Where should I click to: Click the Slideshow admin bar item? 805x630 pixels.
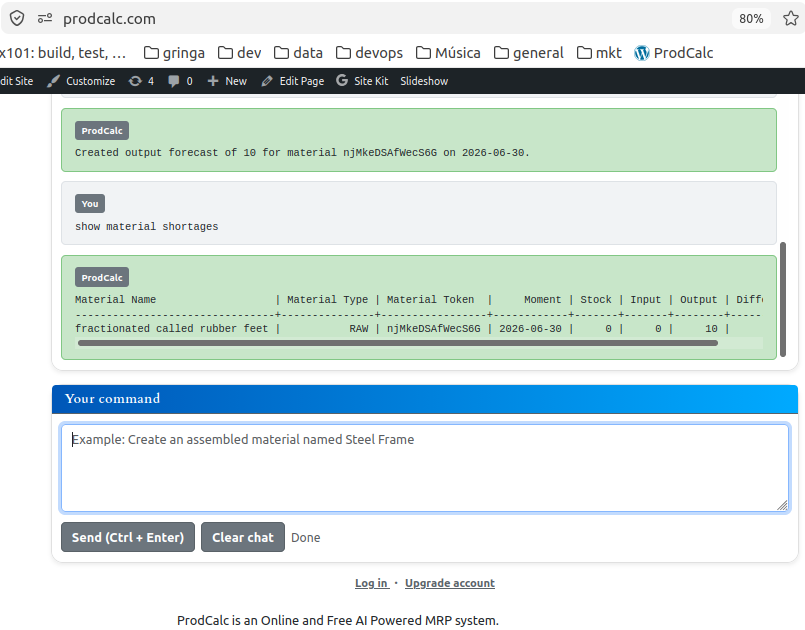point(424,81)
